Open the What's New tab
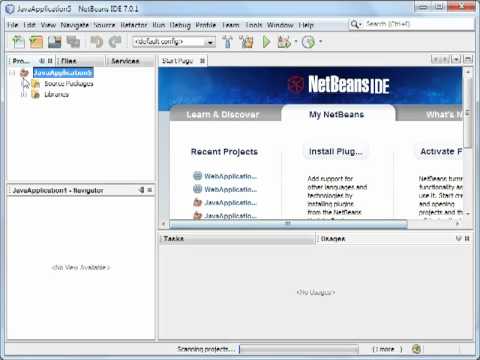Image resolution: width=480 pixels, height=360 pixels. click(x=444, y=115)
